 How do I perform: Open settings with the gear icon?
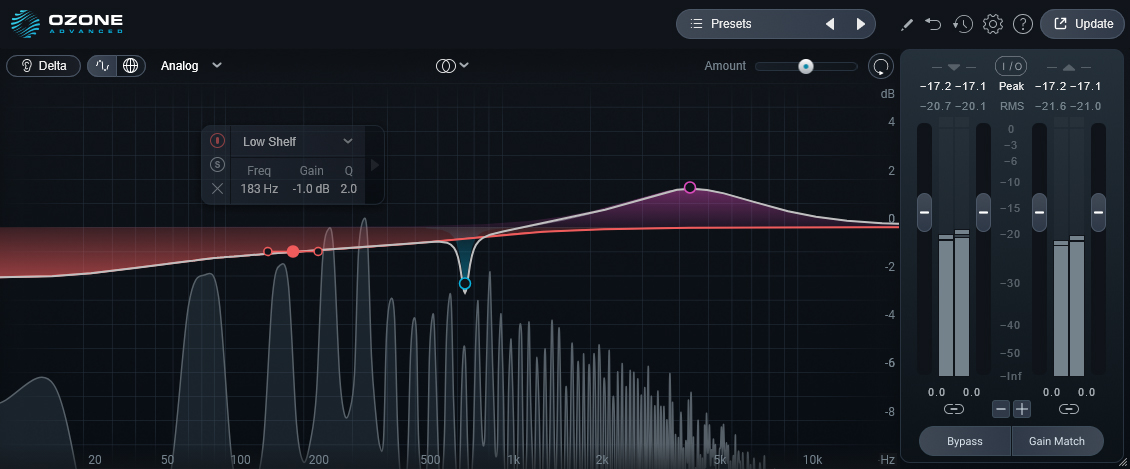pos(993,24)
